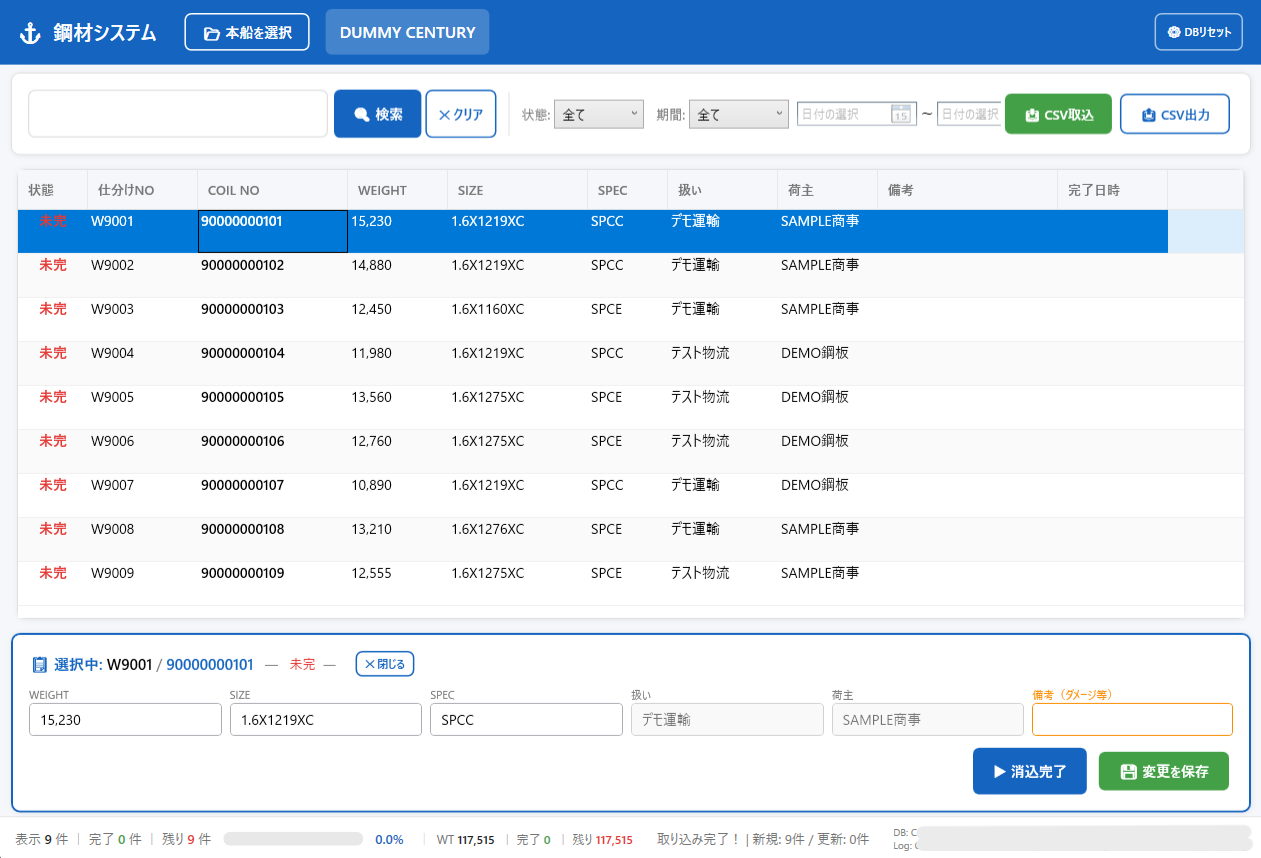Open the 期間 period dropdown
Viewport: 1261px width, 858px height.
739,114
